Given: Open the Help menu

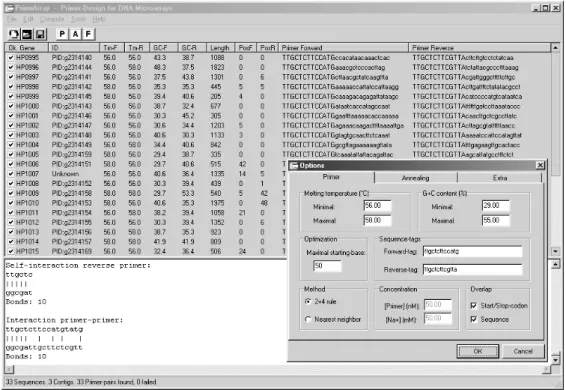Looking at the screenshot, I should [99, 19].
